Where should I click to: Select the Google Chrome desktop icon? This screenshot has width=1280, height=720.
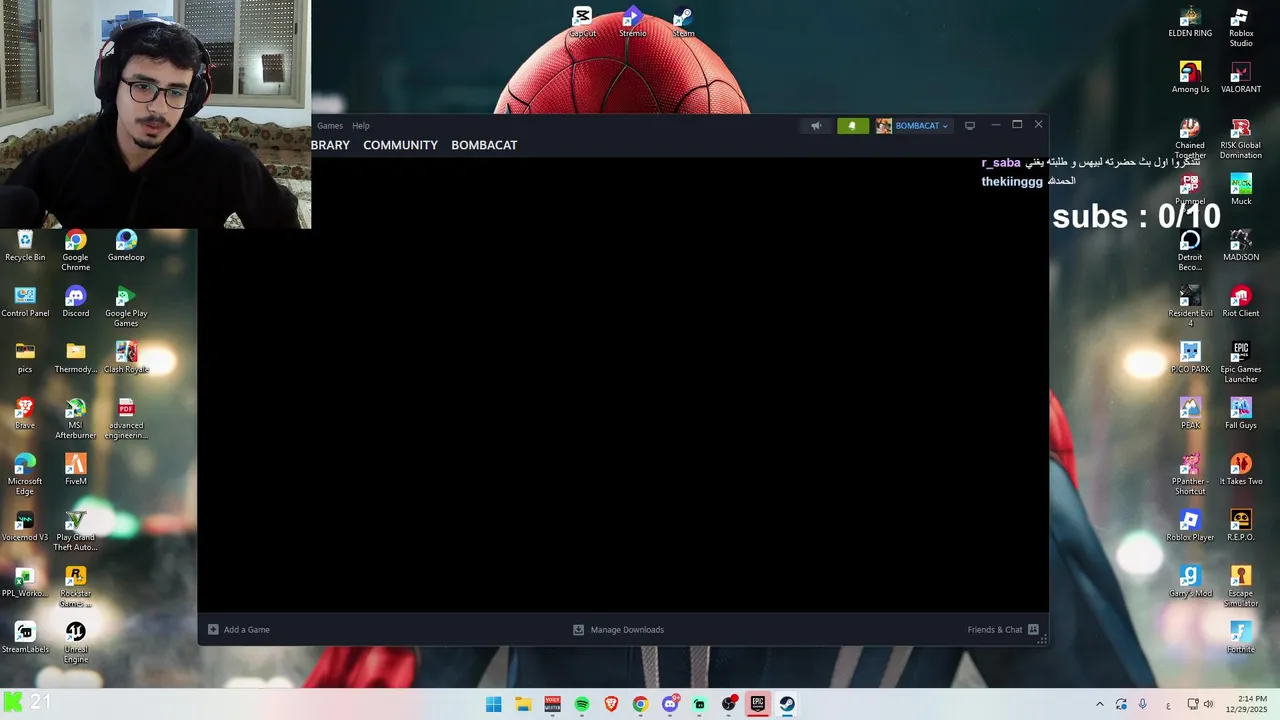(75, 251)
